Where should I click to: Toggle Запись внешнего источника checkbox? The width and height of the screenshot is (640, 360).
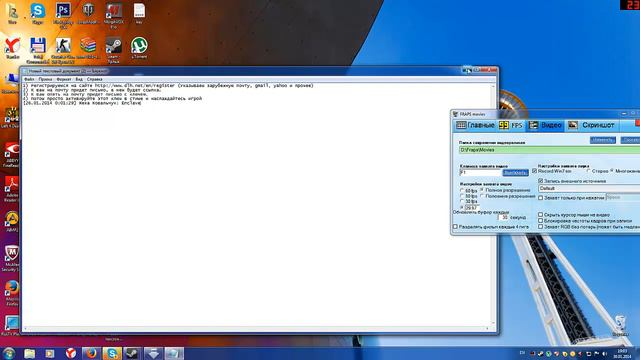coord(541,181)
